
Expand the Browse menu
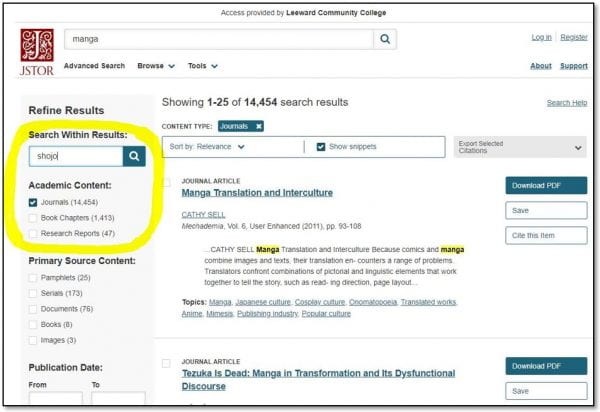point(156,66)
